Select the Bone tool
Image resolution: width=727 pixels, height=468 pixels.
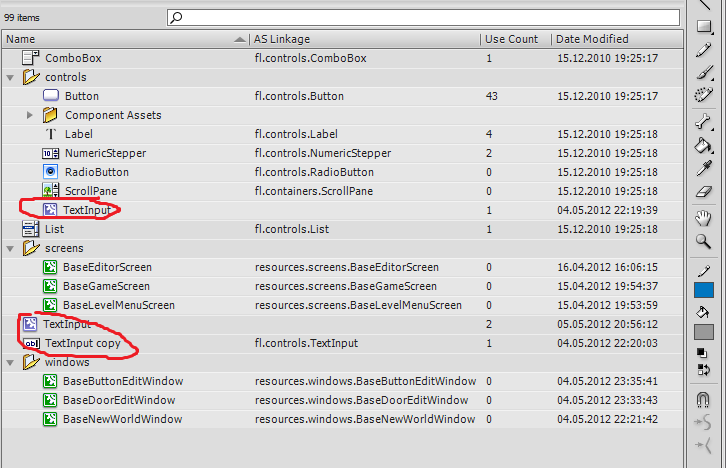(704, 121)
